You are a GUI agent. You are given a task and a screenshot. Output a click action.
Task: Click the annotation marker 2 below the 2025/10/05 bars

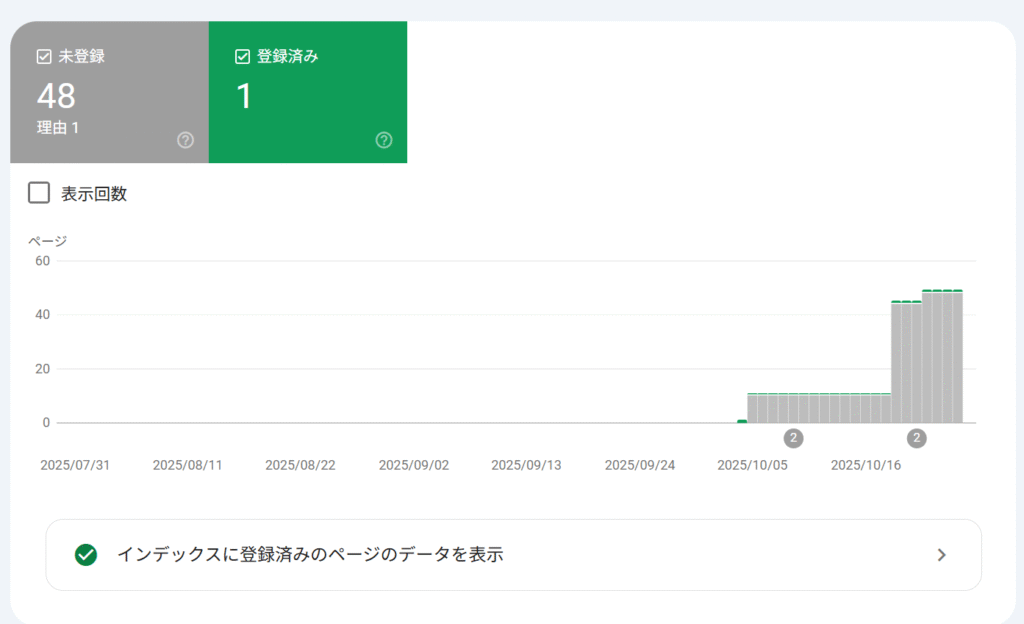tap(793, 438)
